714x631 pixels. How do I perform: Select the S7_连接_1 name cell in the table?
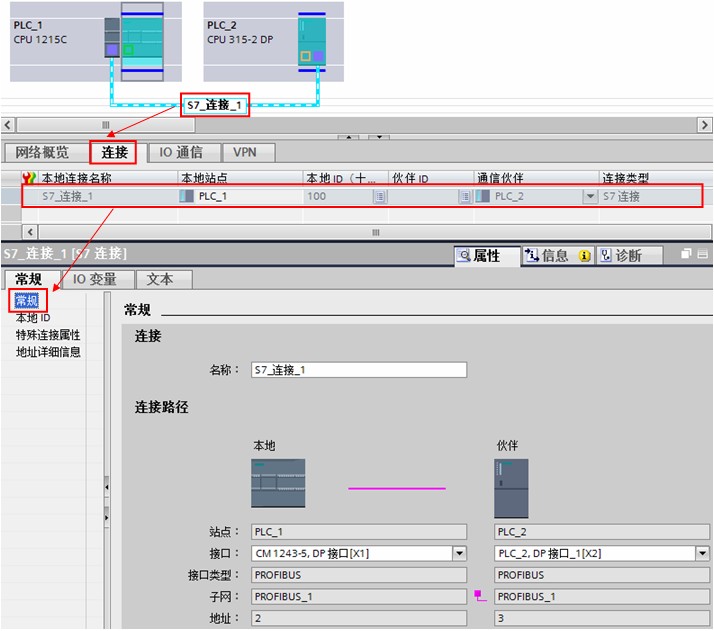pos(67,196)
